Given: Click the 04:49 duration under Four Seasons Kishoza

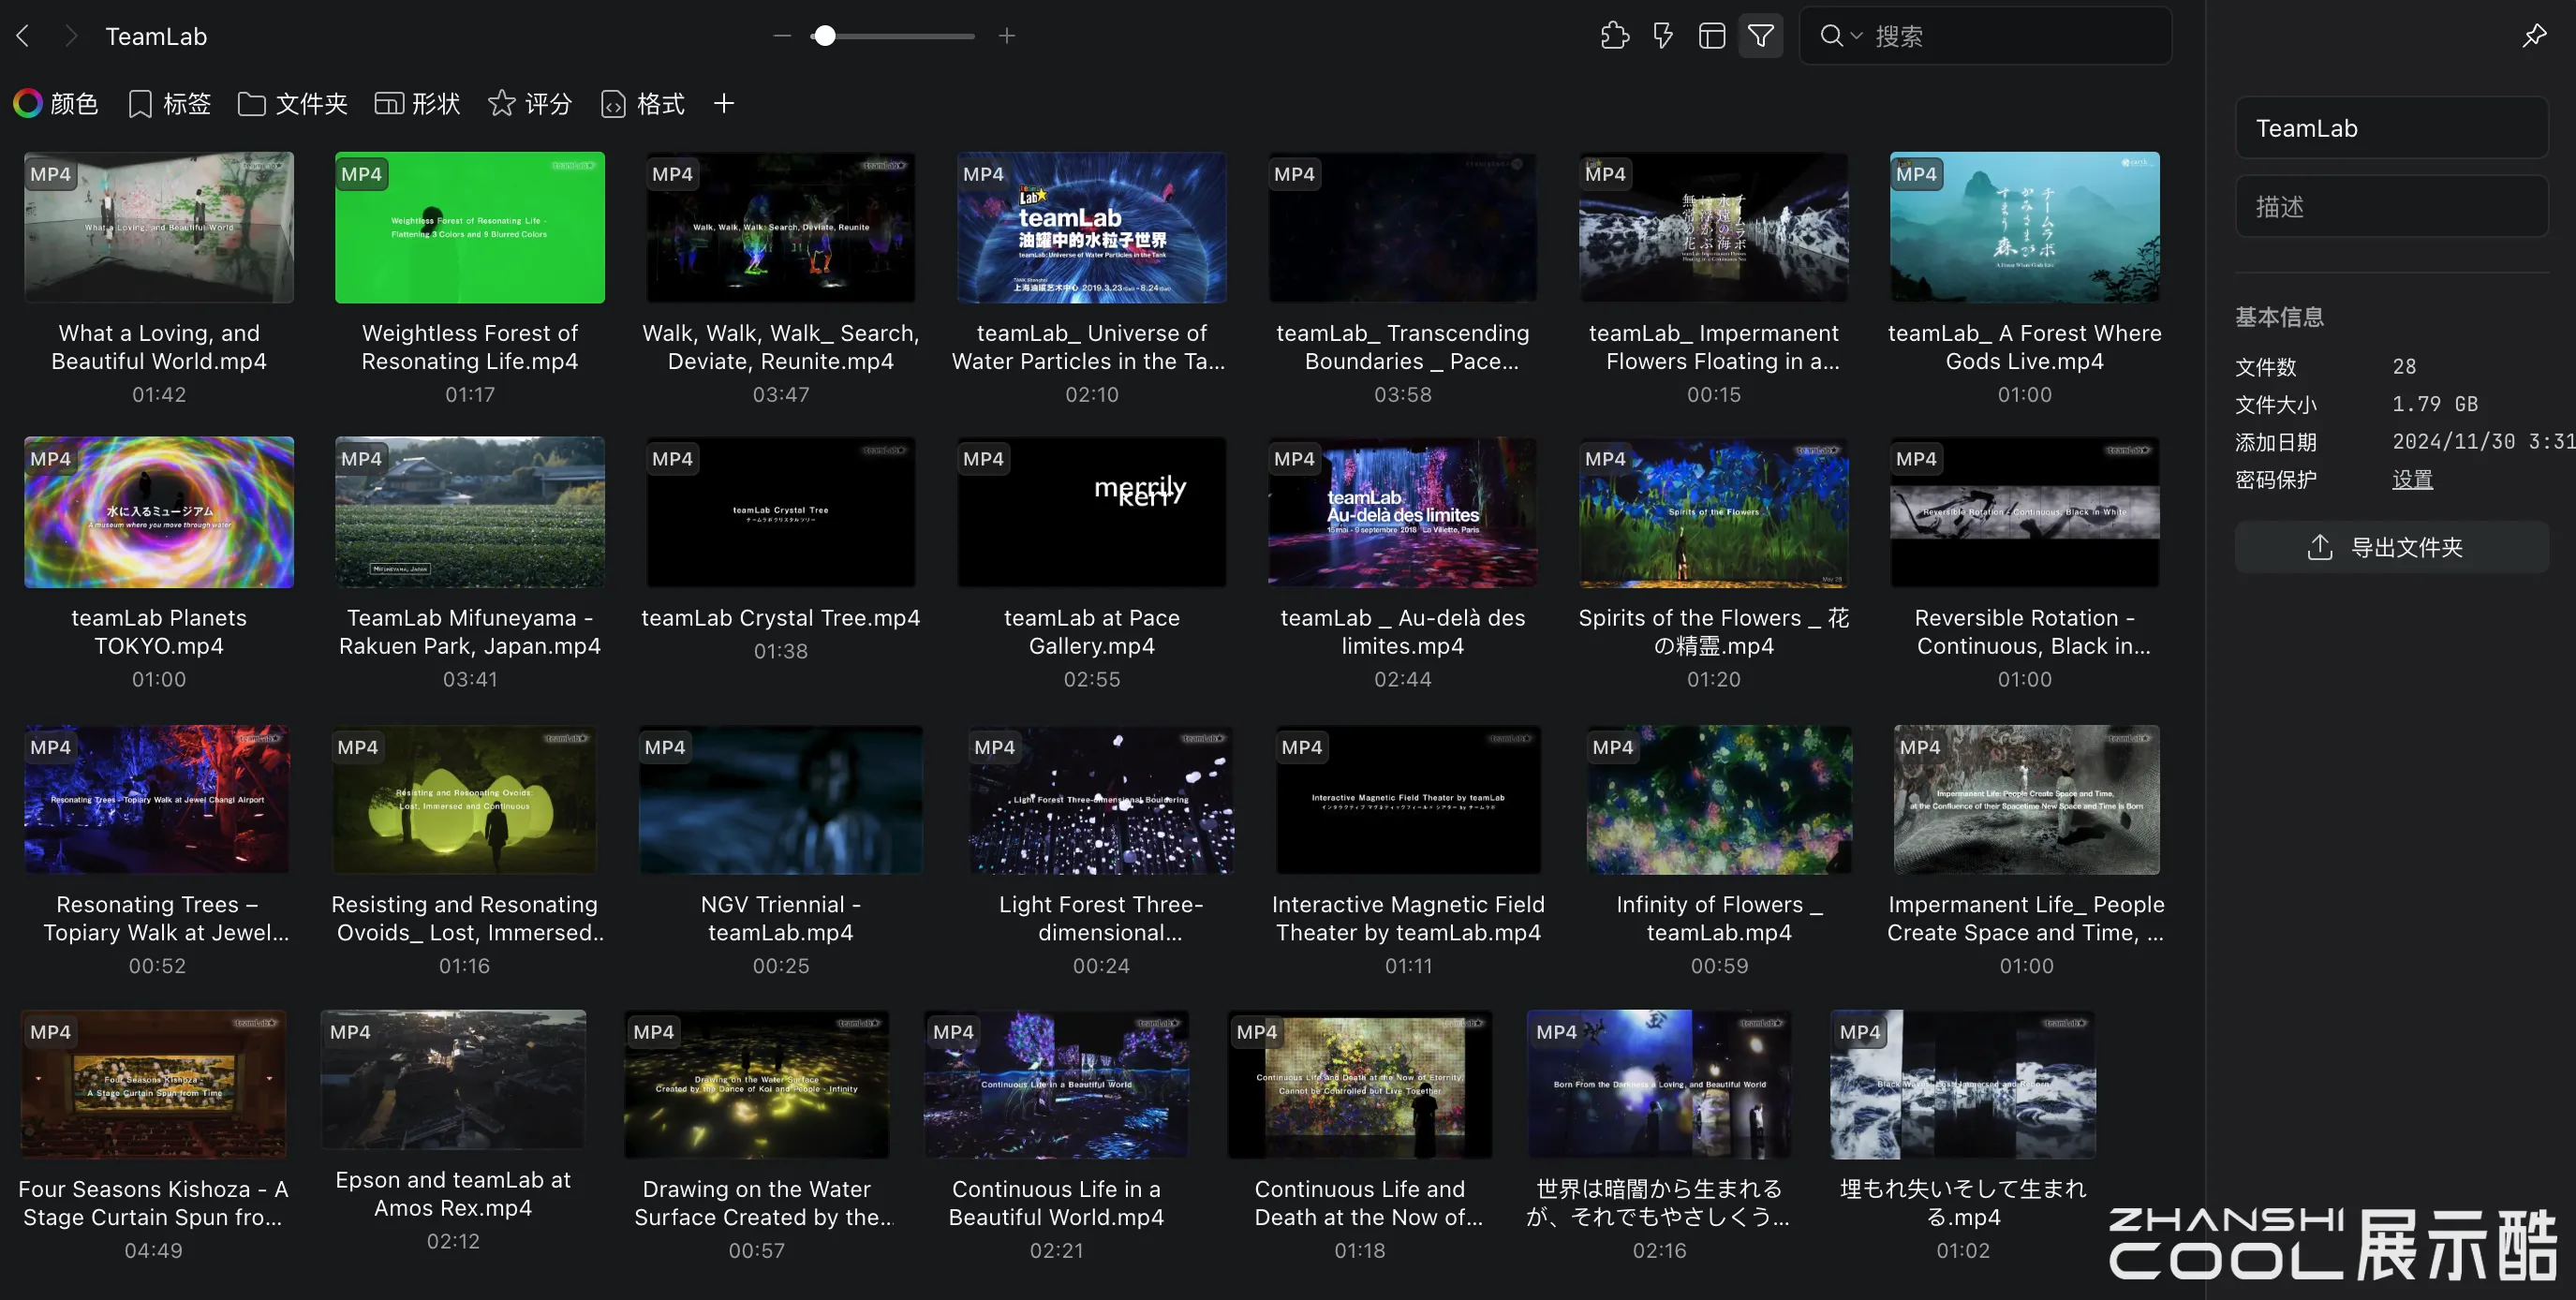Looking at the screenshot, I should point(154,1251).
